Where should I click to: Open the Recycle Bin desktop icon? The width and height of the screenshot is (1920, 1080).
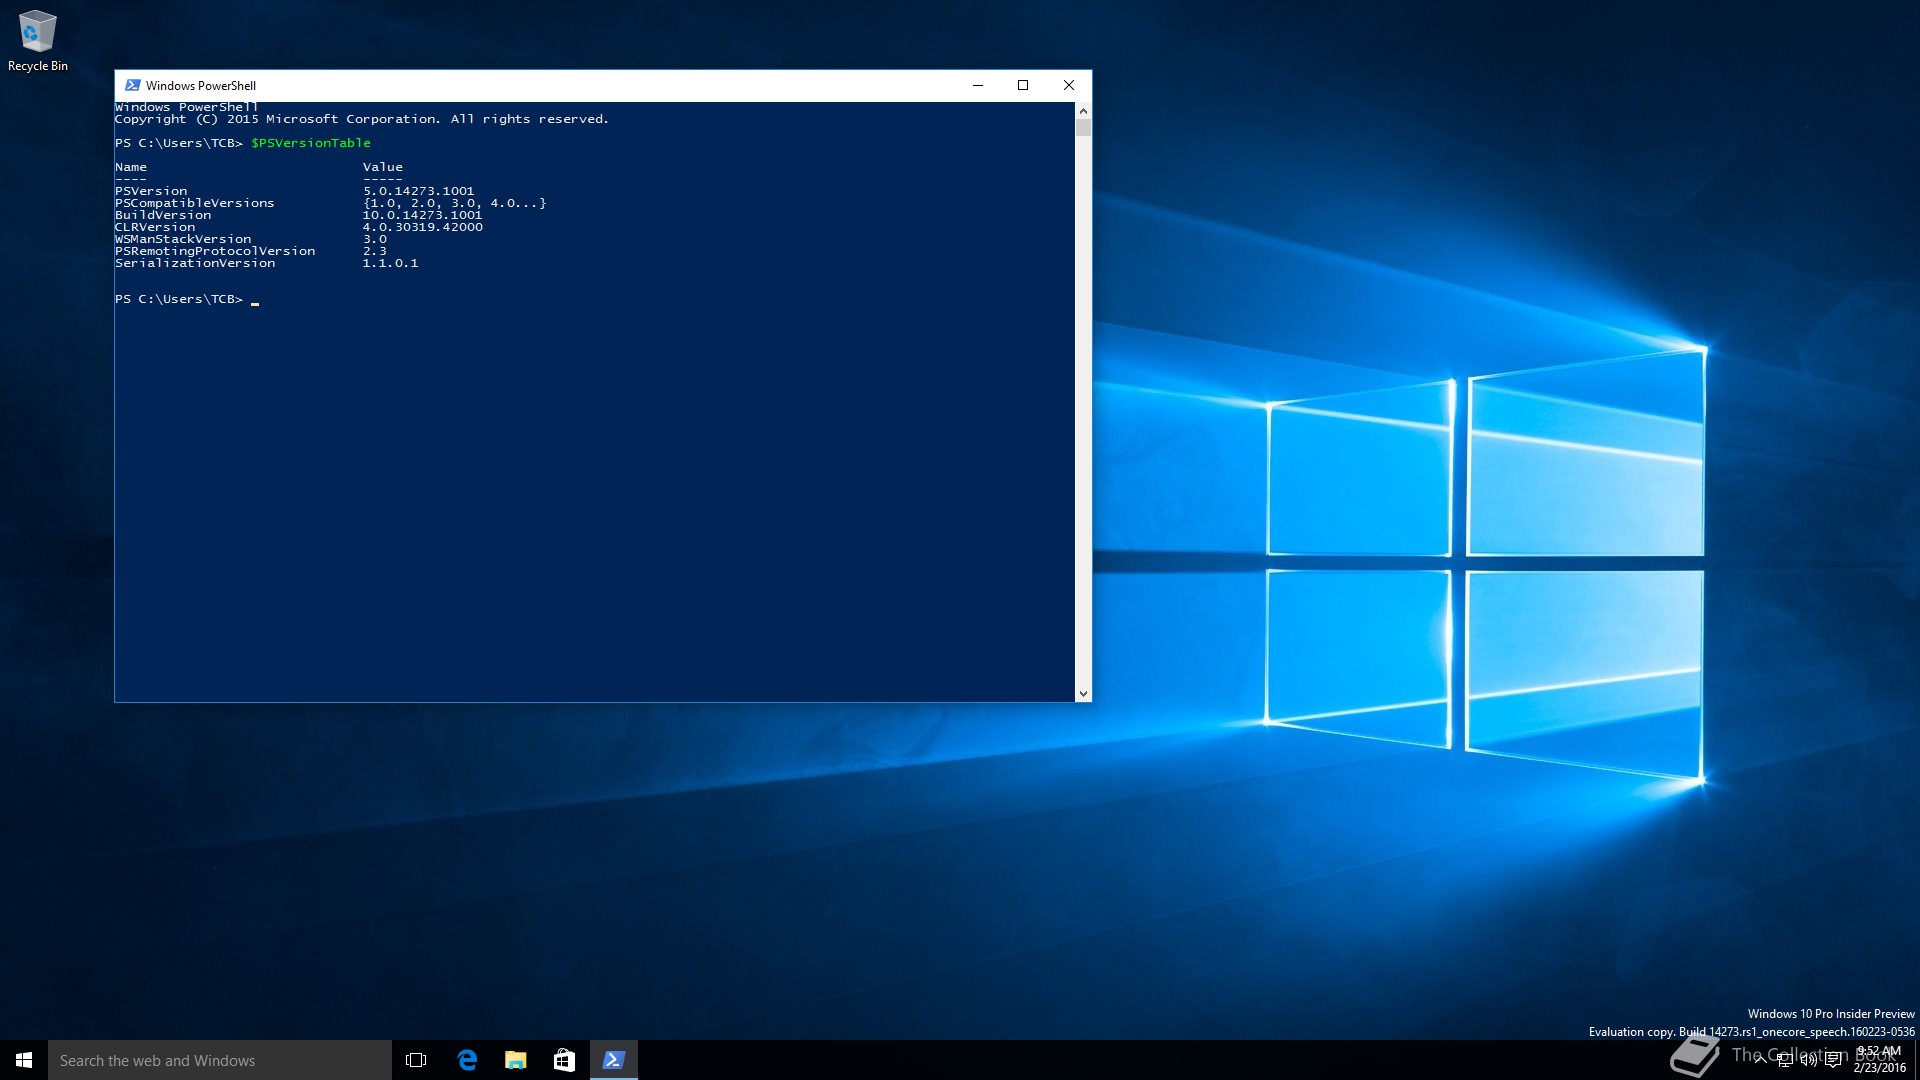(x=38, y=40)
